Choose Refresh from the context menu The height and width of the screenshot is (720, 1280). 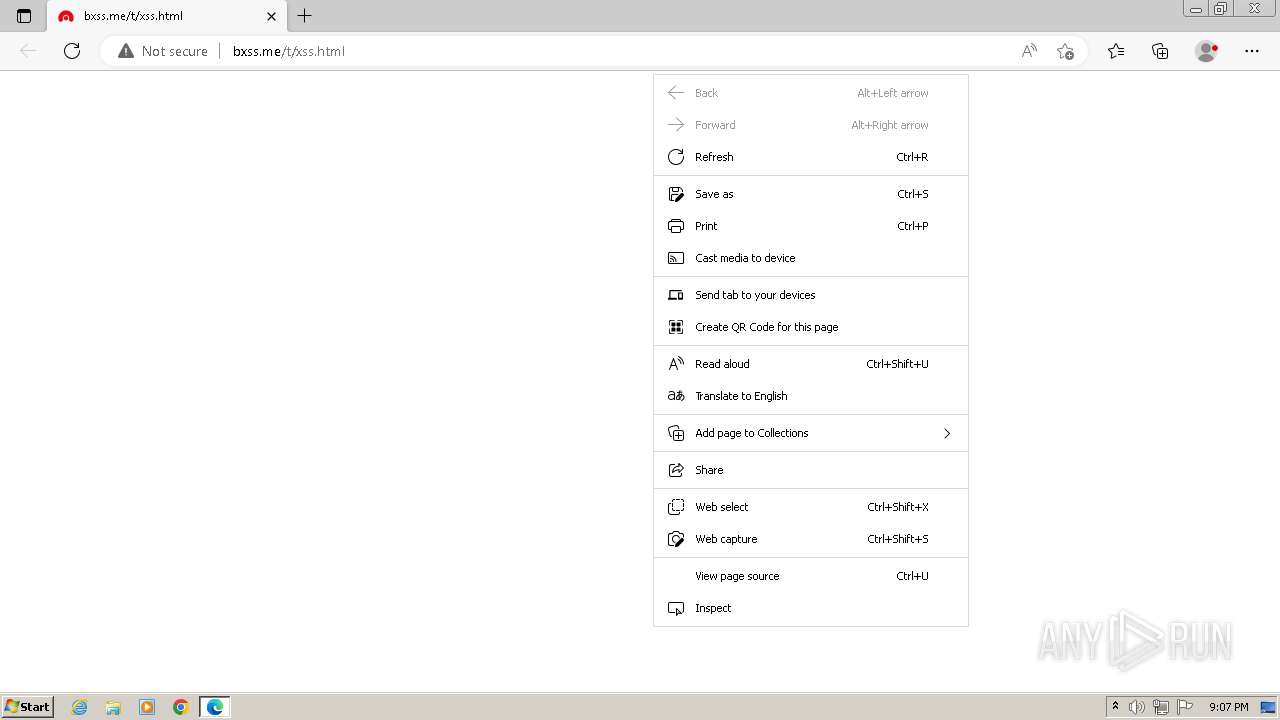click(811, 157)
